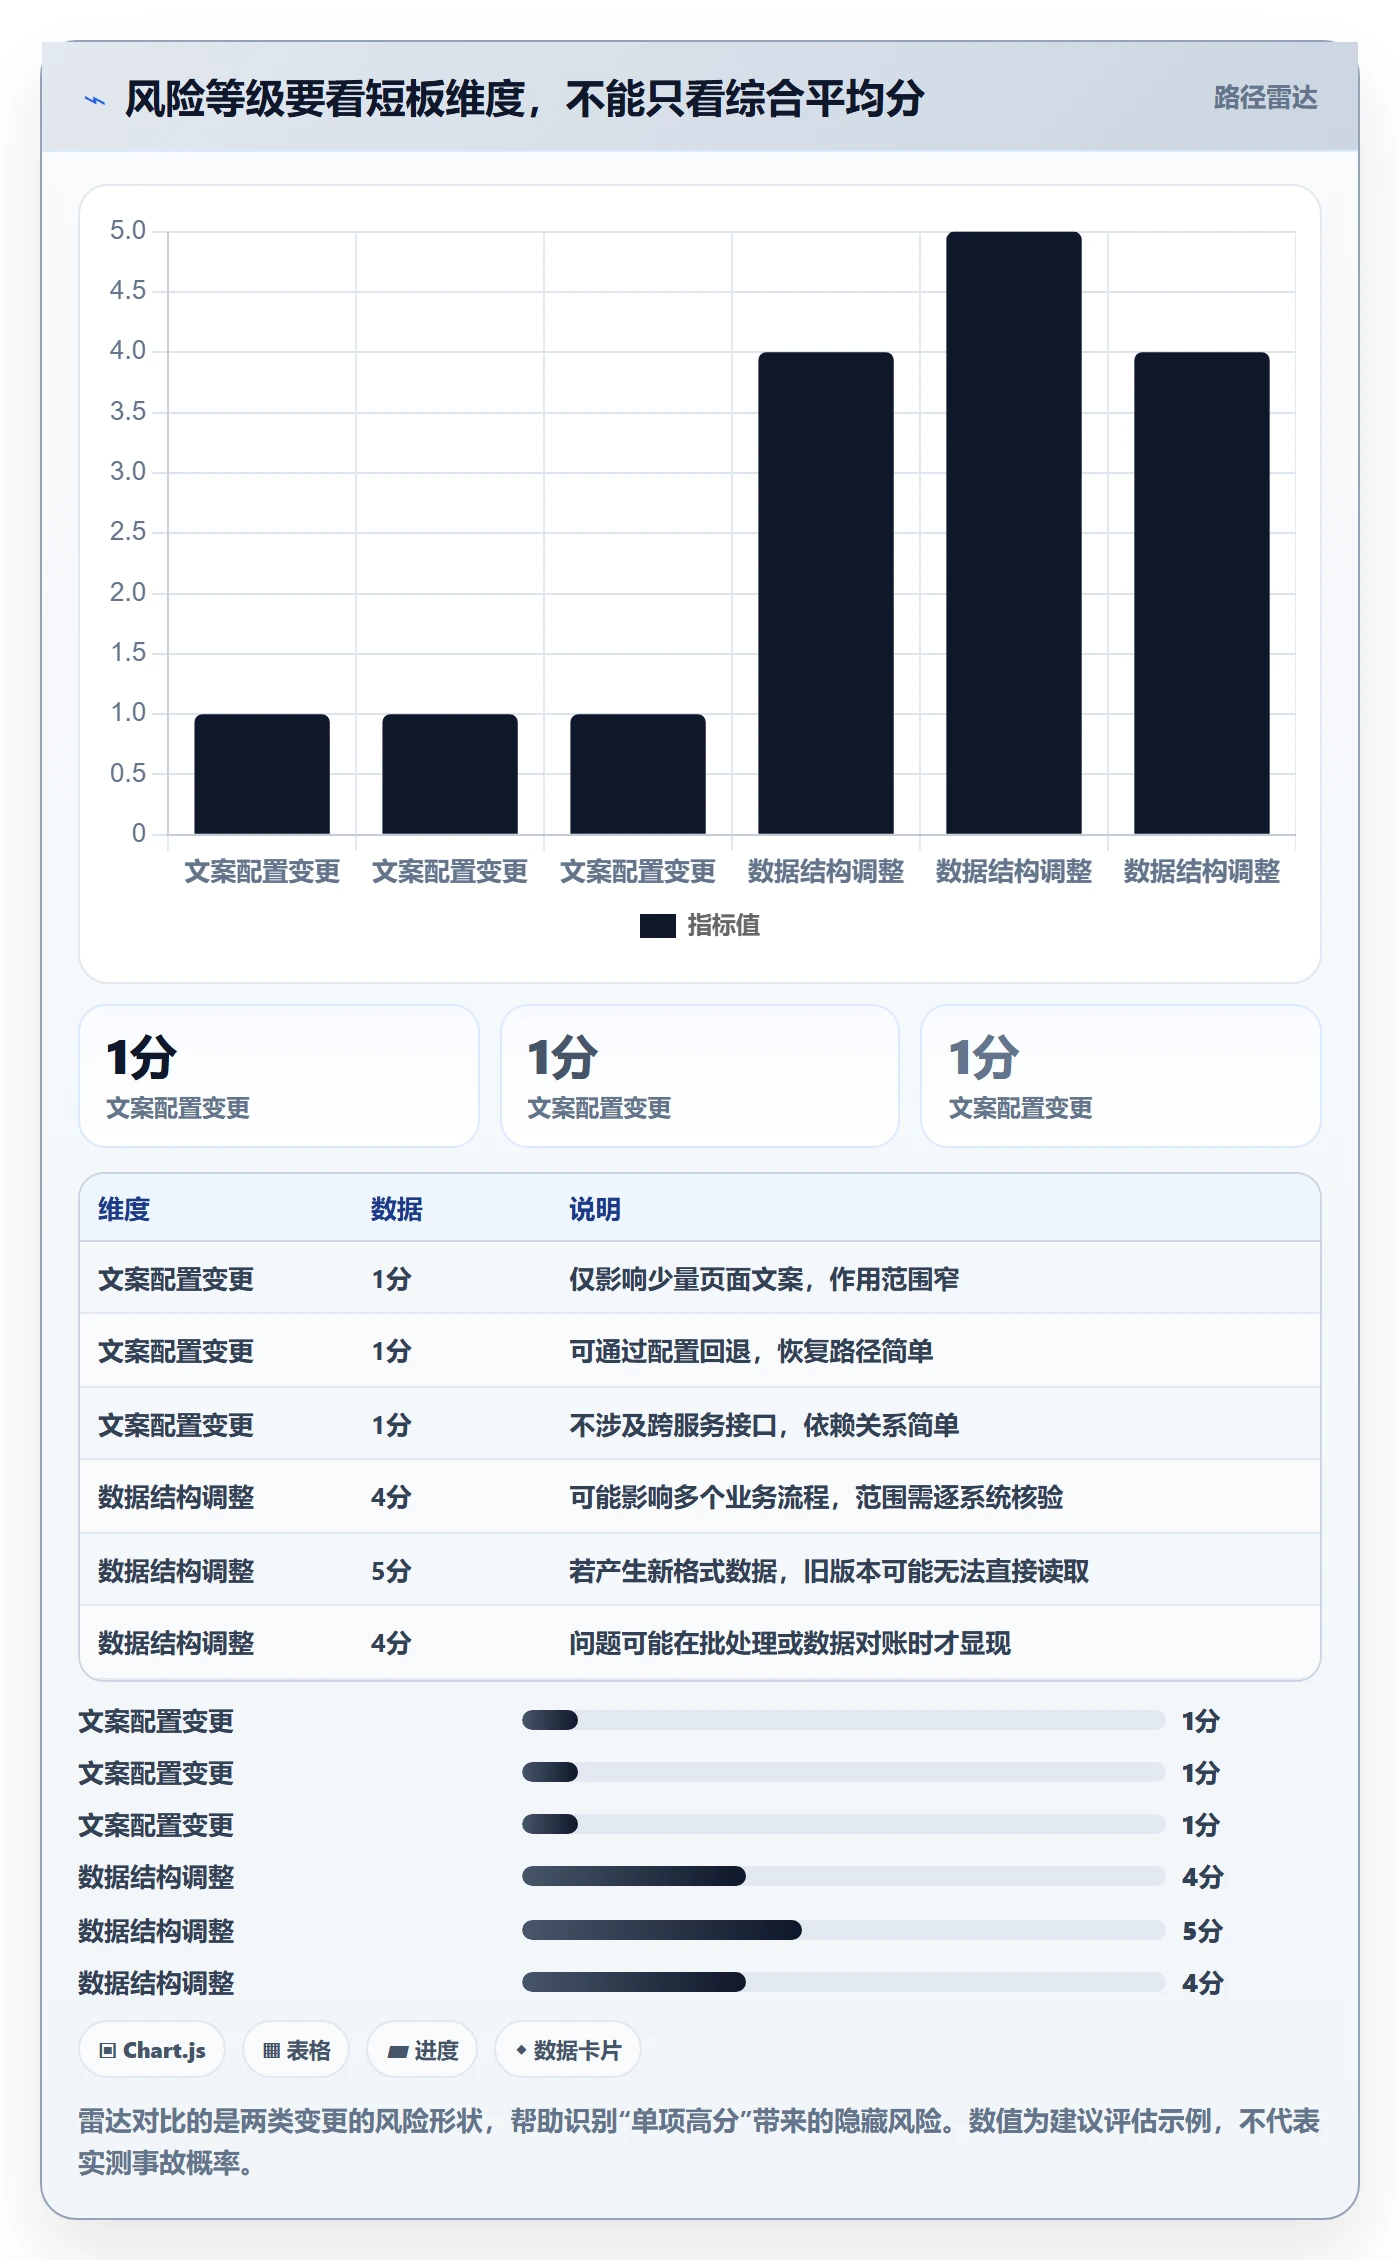Click the 5分 value beside the progress bar
The width and height of the screenshot is (1400, 2260).
[x=1202, y=1931]
